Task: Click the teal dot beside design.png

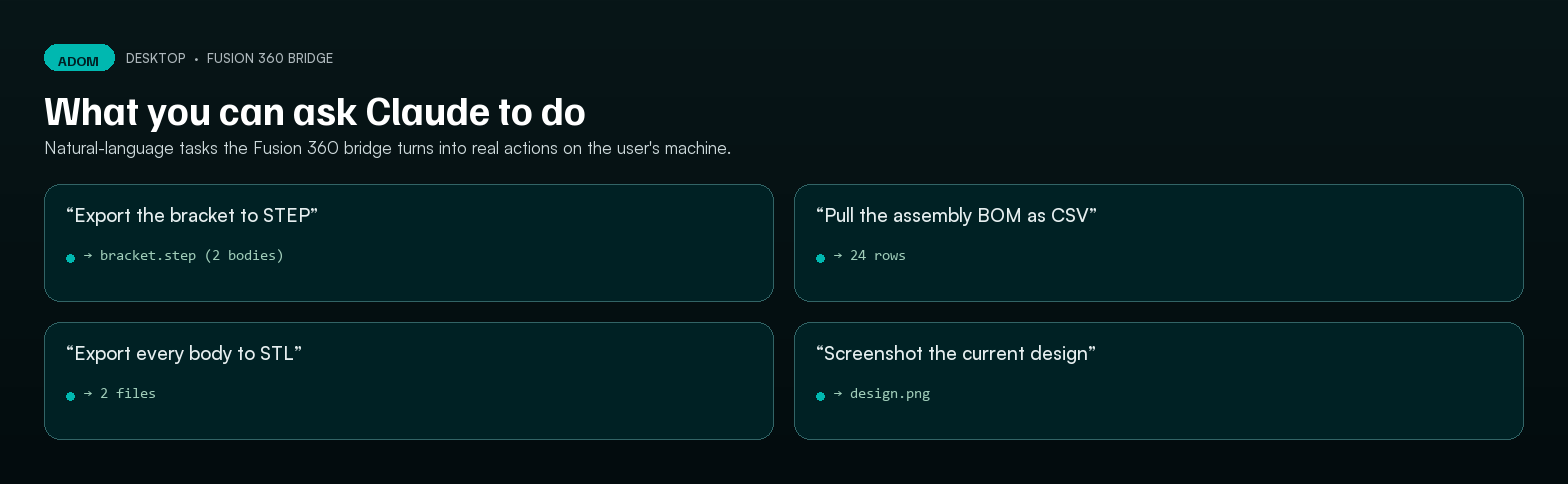Action: 820,396
